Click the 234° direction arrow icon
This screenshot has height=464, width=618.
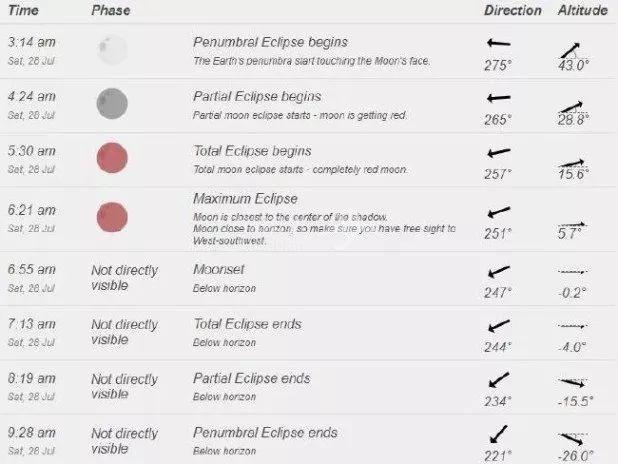click(x=499, y=380)
